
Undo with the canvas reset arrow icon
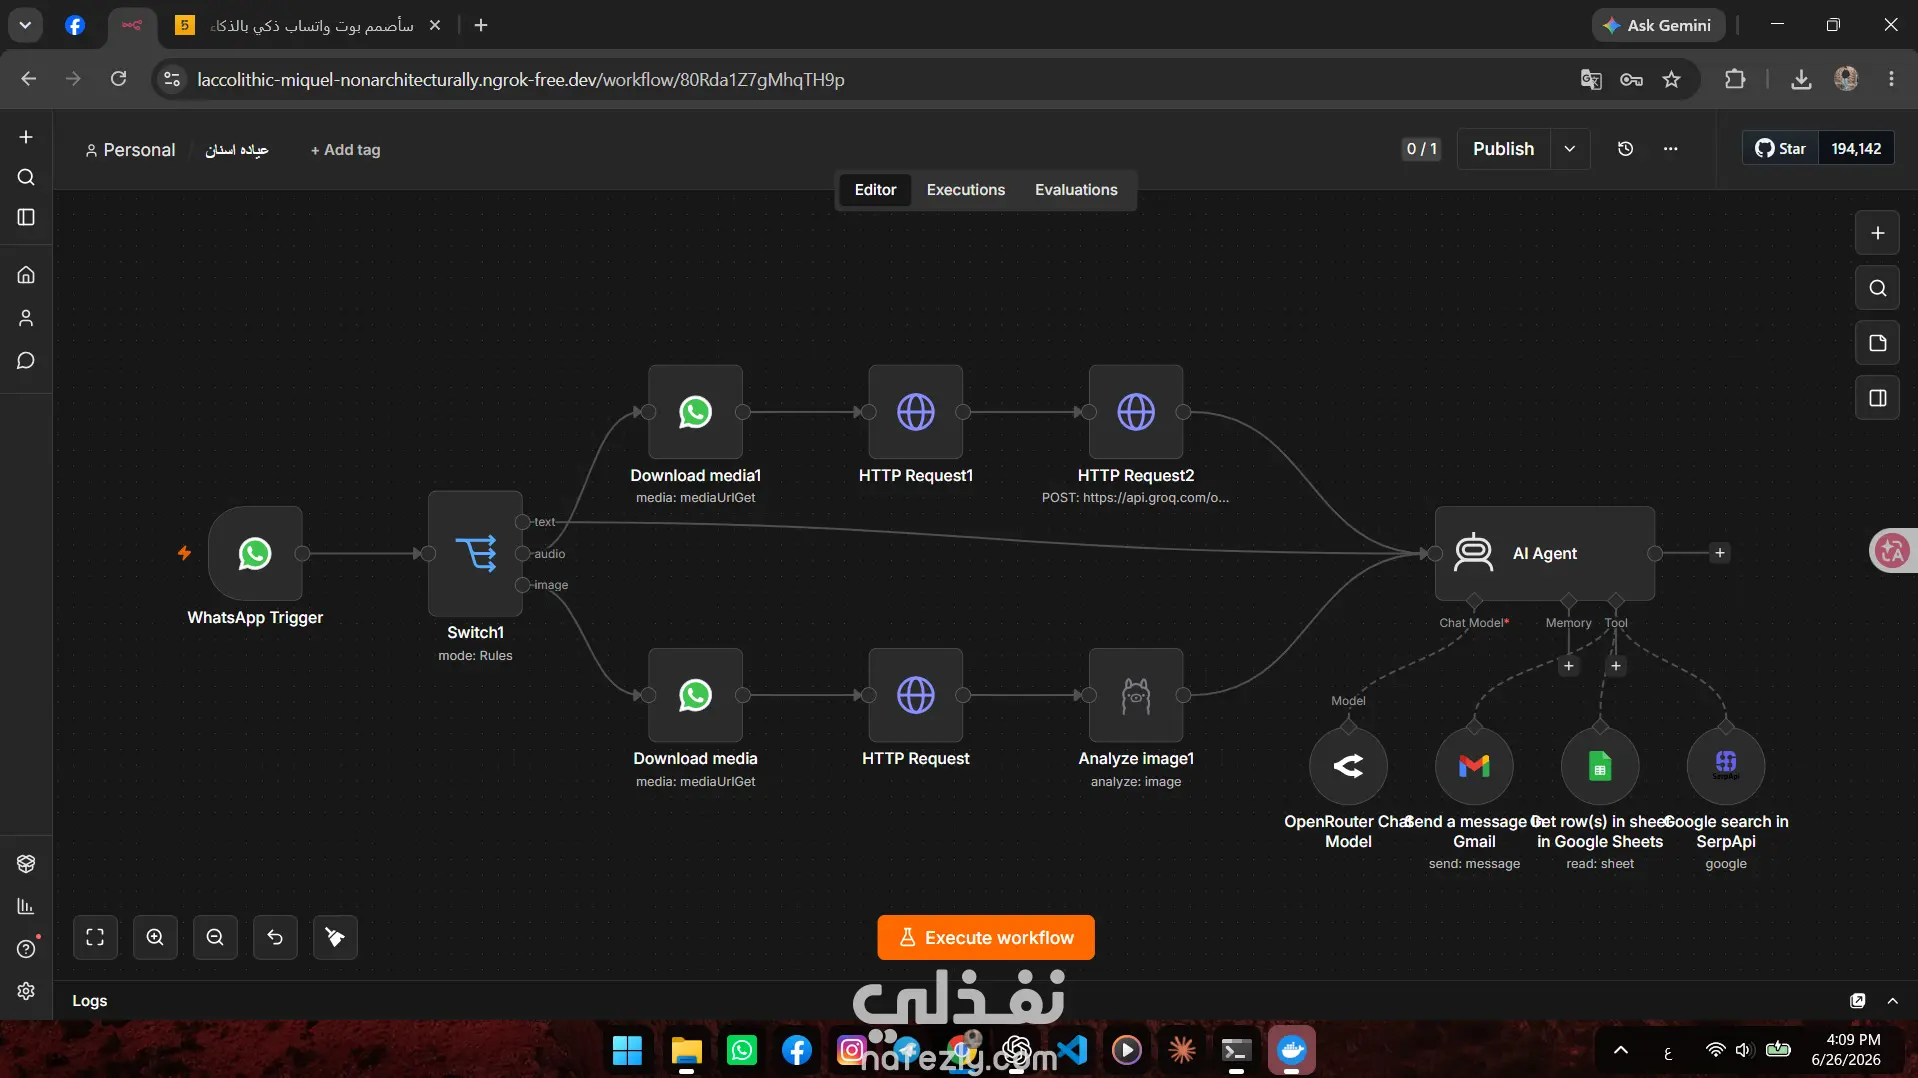tap(275, 937)
